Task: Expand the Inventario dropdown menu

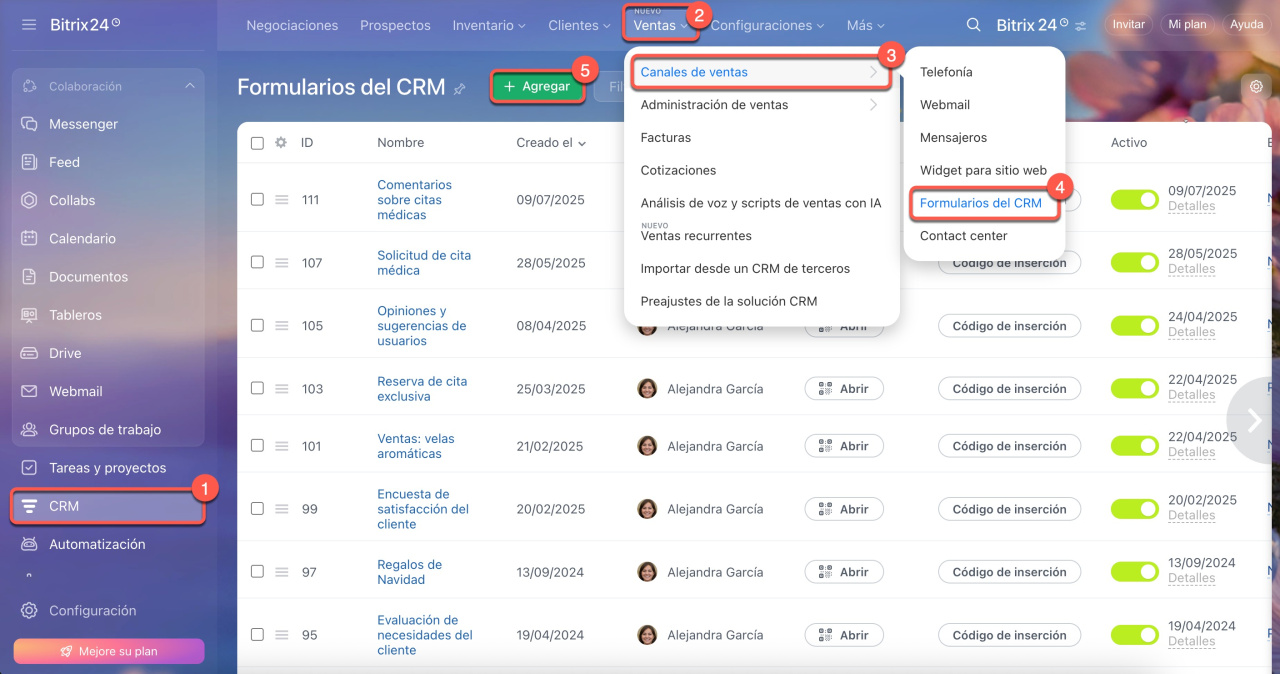Action: [x=489, y=25]
